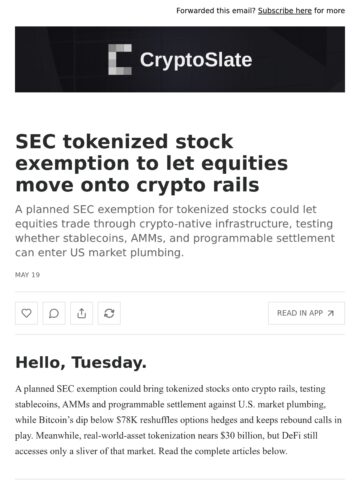Click the intro paragraph mentioning Bitcoin's dip
Screen dimensions: 360x480
point(178,420)
